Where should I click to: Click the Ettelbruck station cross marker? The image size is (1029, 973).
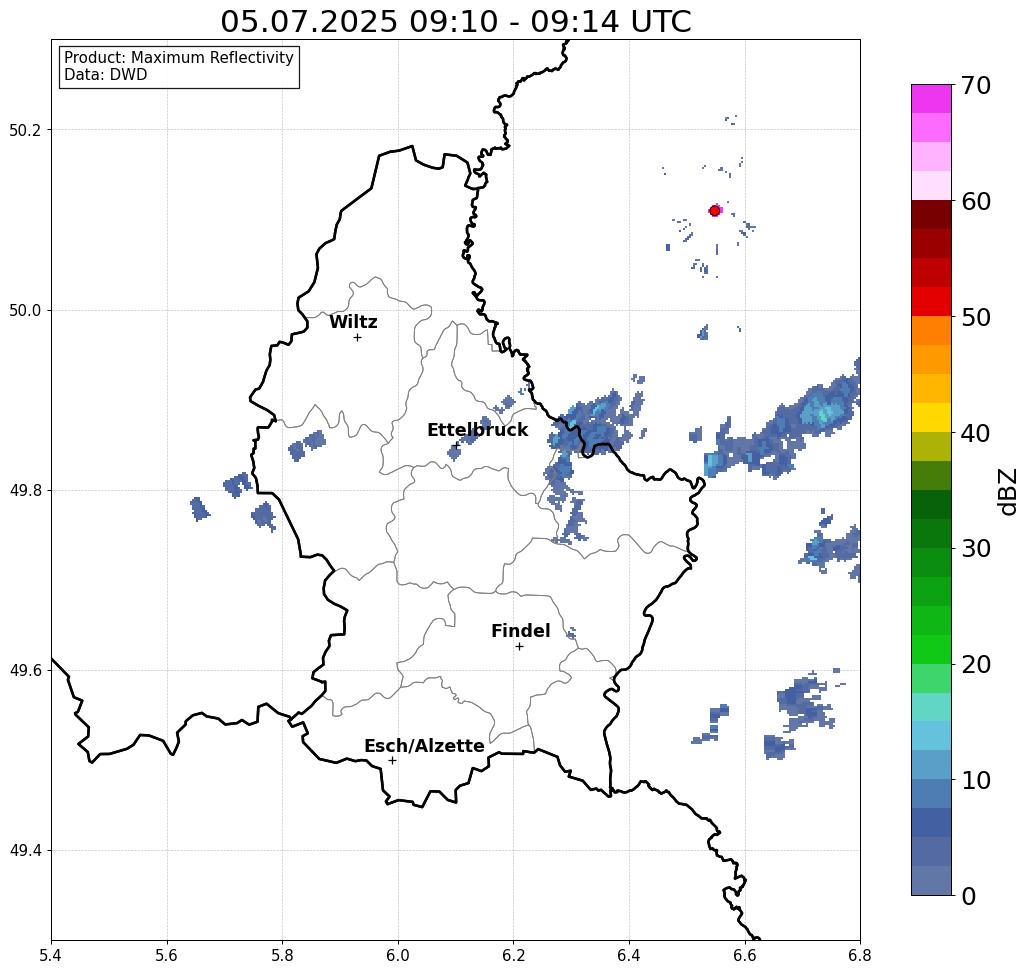coord(456,445)
